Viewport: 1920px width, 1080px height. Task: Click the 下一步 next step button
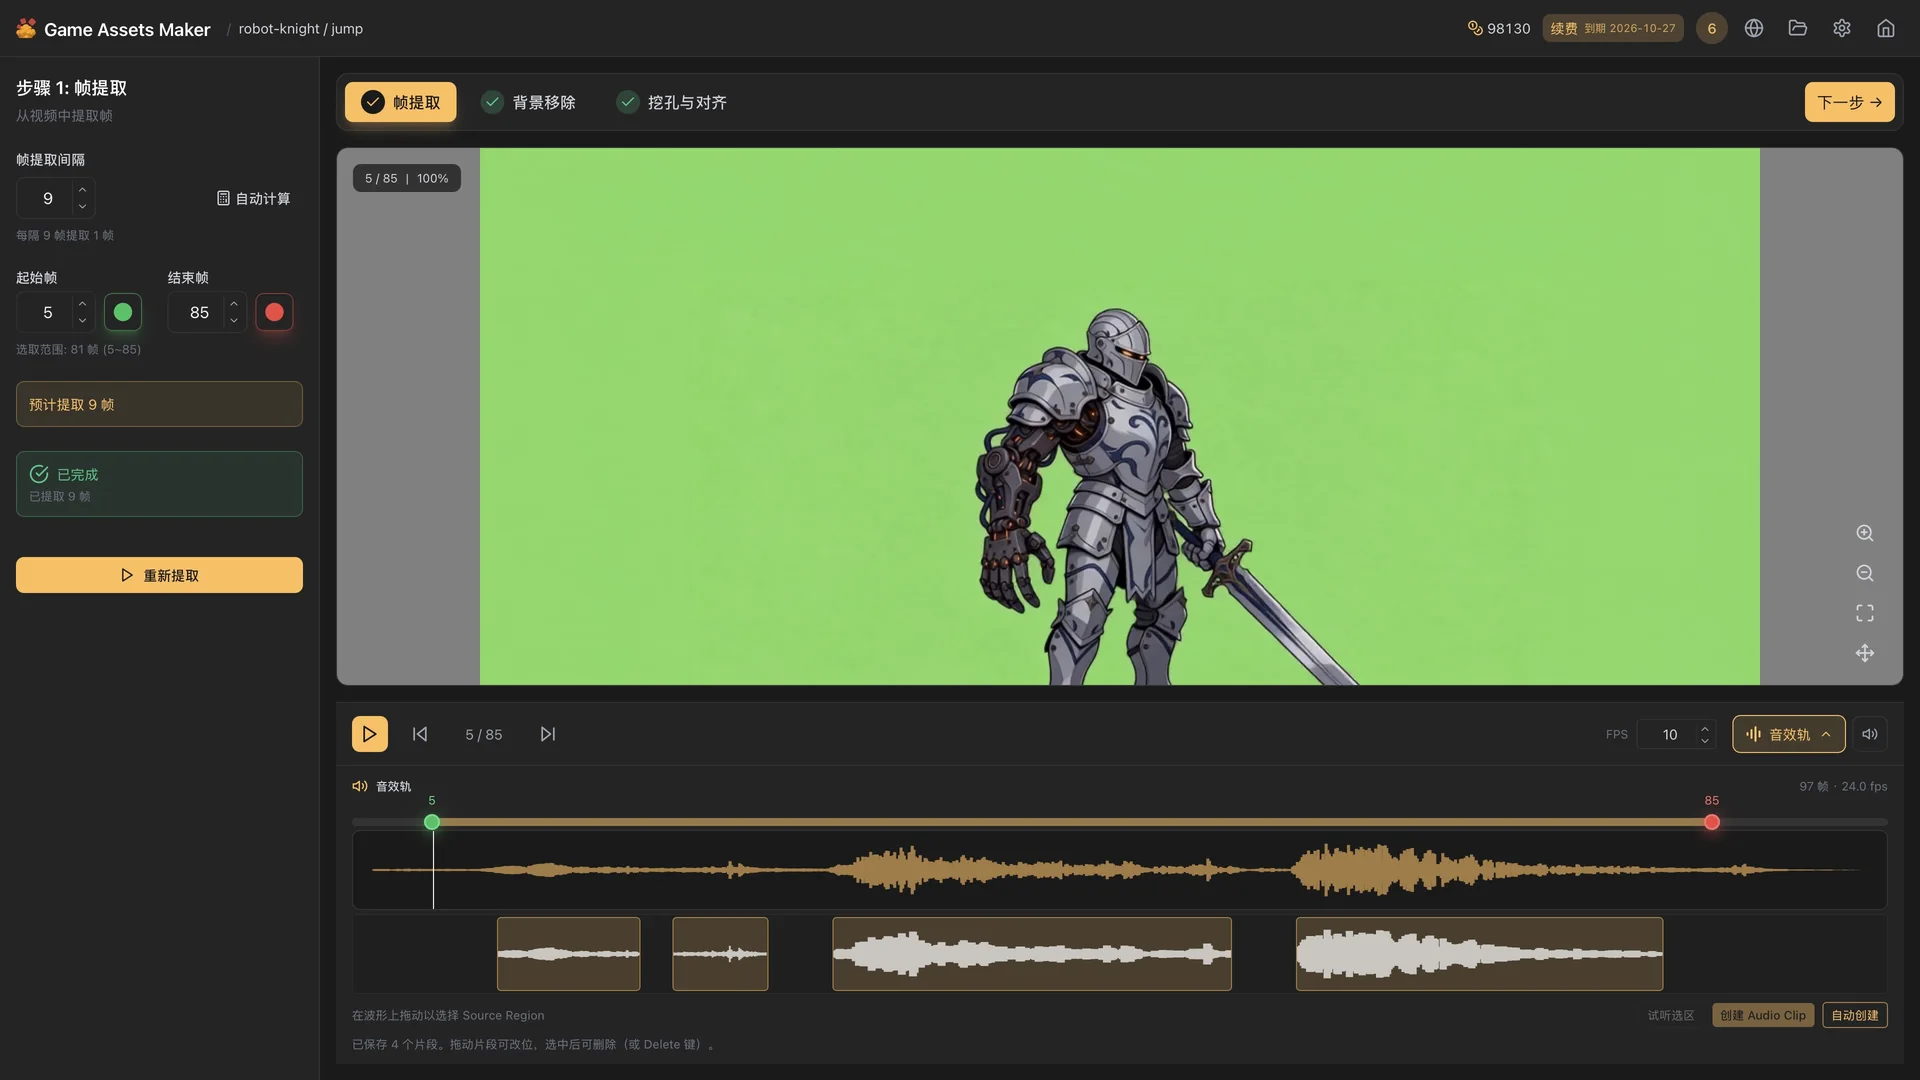(x=1849, y=102)
